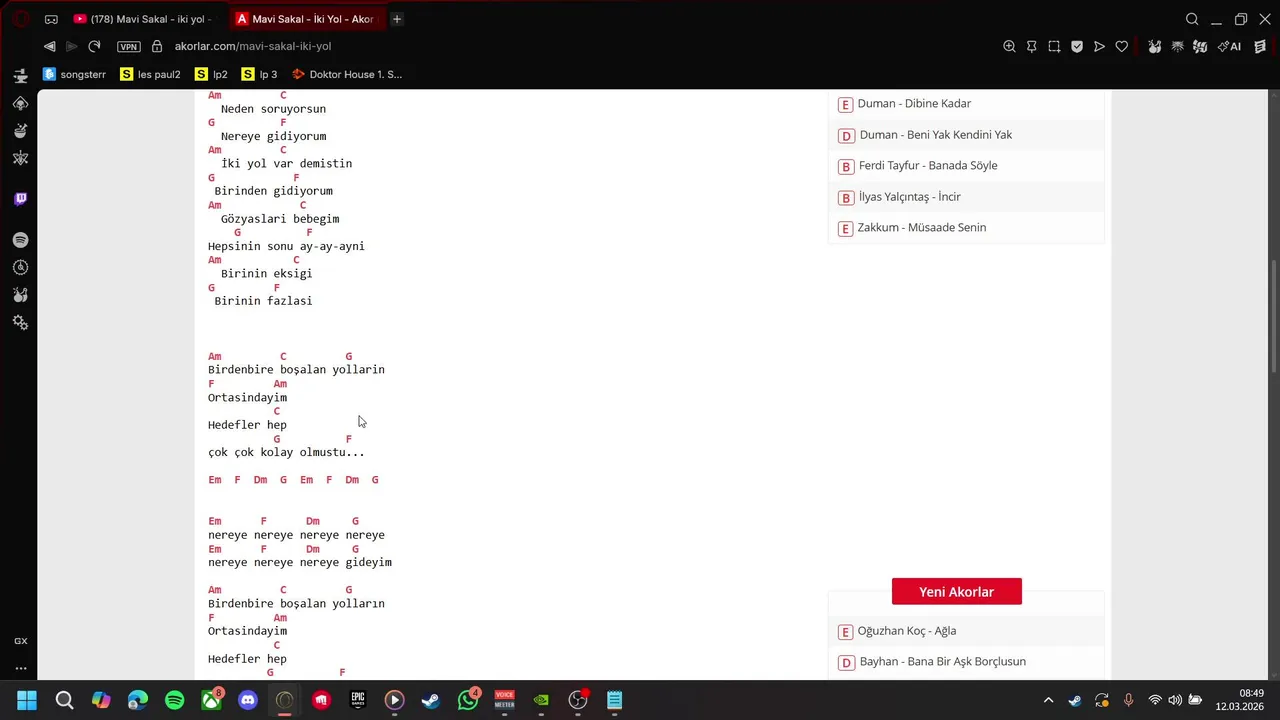Toggle the VPN badge in address bar

click(x=128, y=47)
